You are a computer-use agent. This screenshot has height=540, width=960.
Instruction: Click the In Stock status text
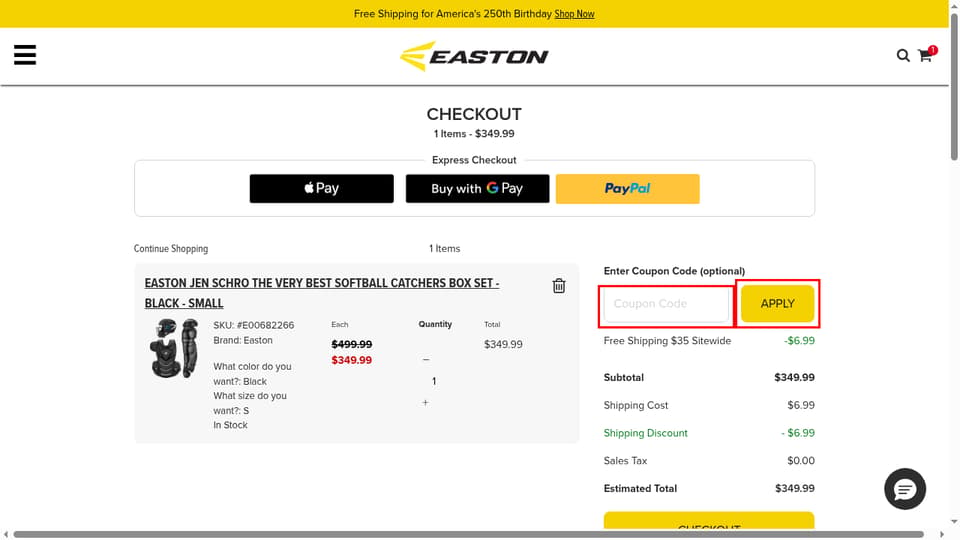click(x=230, y=425)
